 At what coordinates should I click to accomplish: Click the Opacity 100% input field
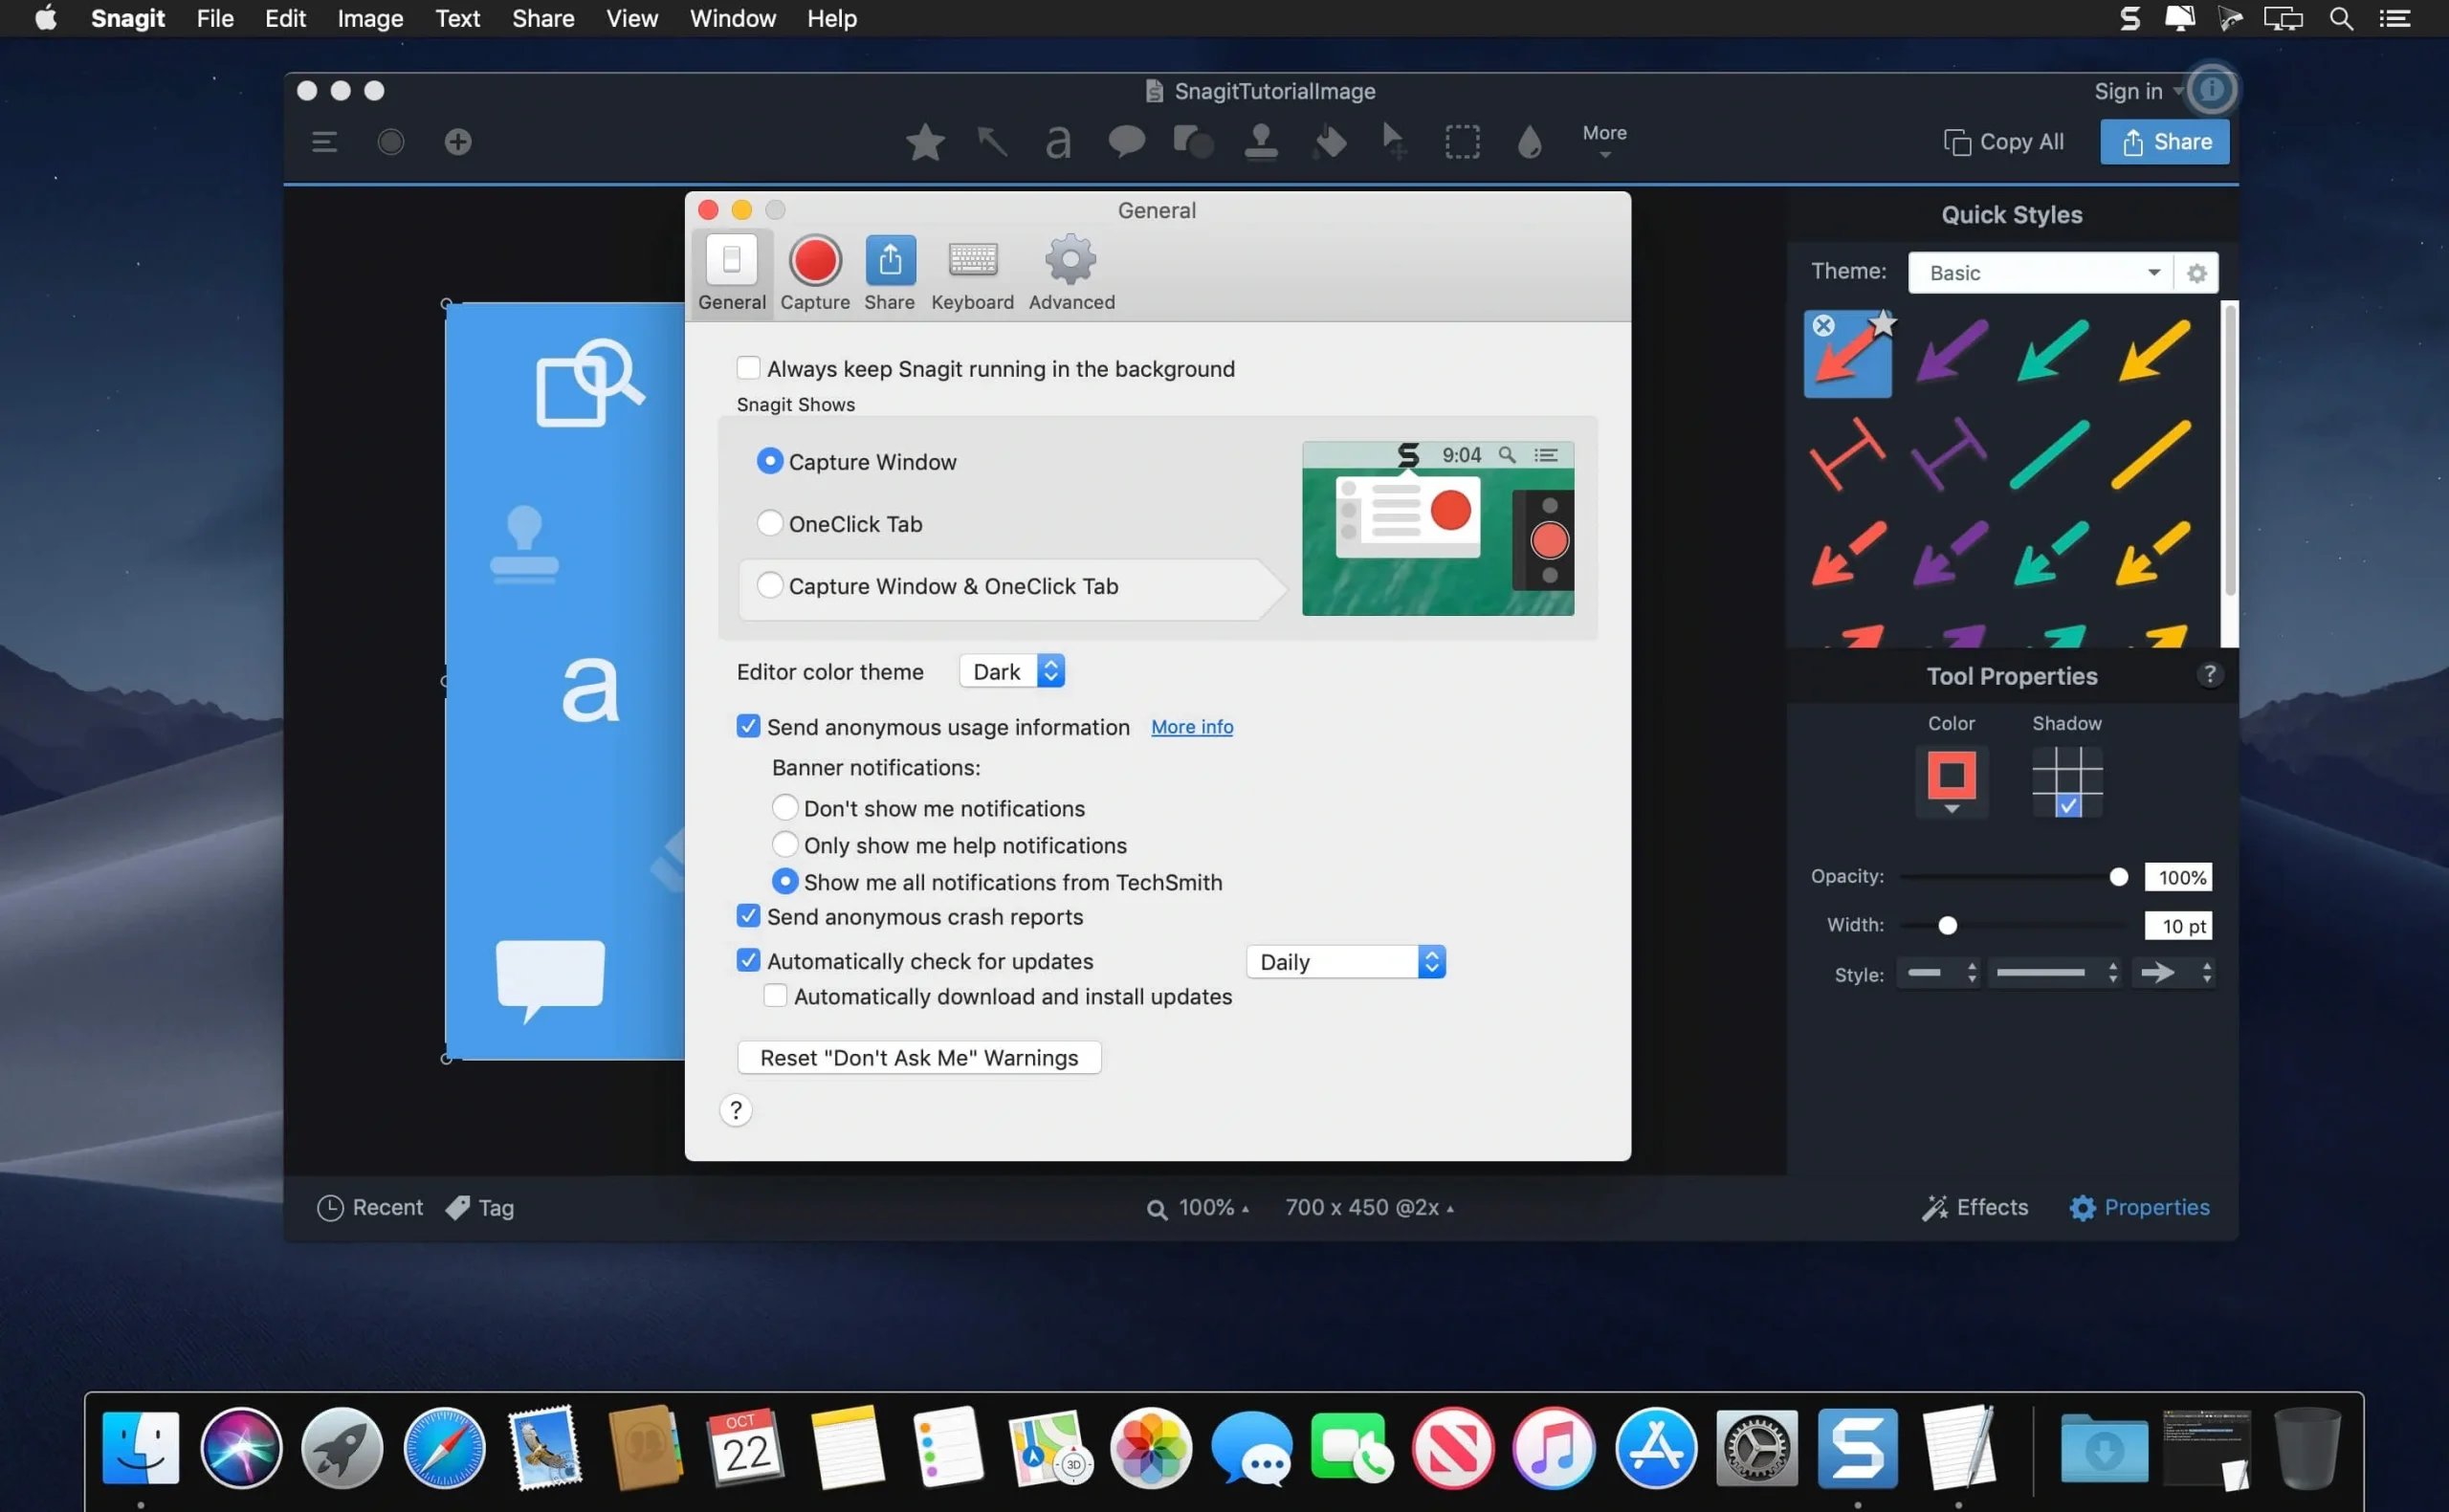pyautogui.click(x=2178, y=877)
